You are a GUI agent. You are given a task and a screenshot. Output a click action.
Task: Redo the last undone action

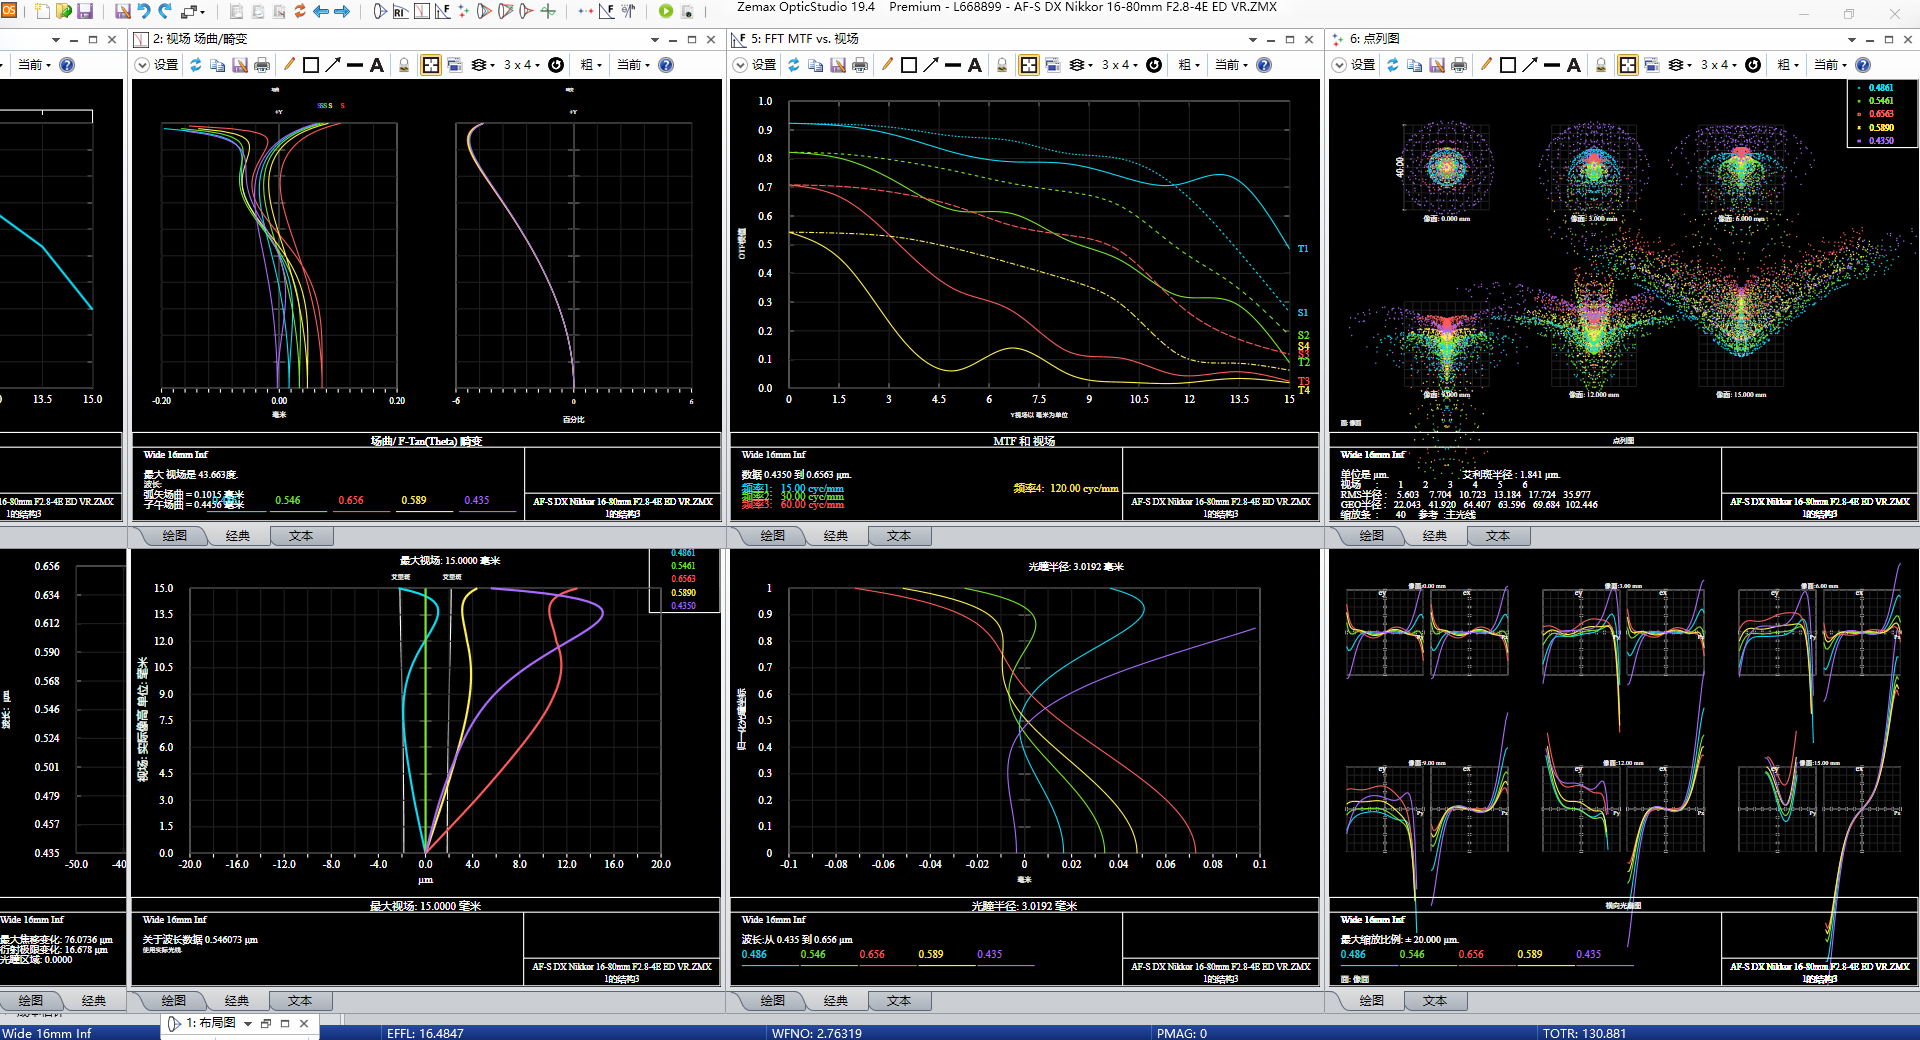point(165,11)
